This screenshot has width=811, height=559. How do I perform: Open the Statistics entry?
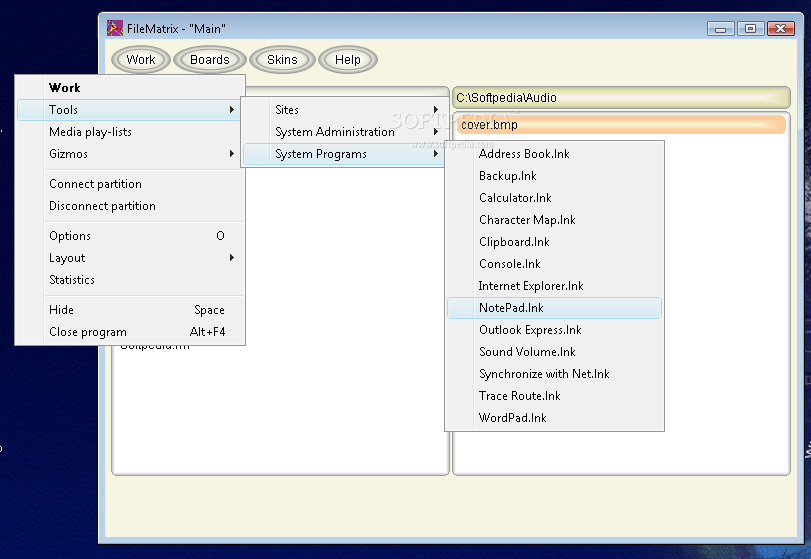(130, 280)
